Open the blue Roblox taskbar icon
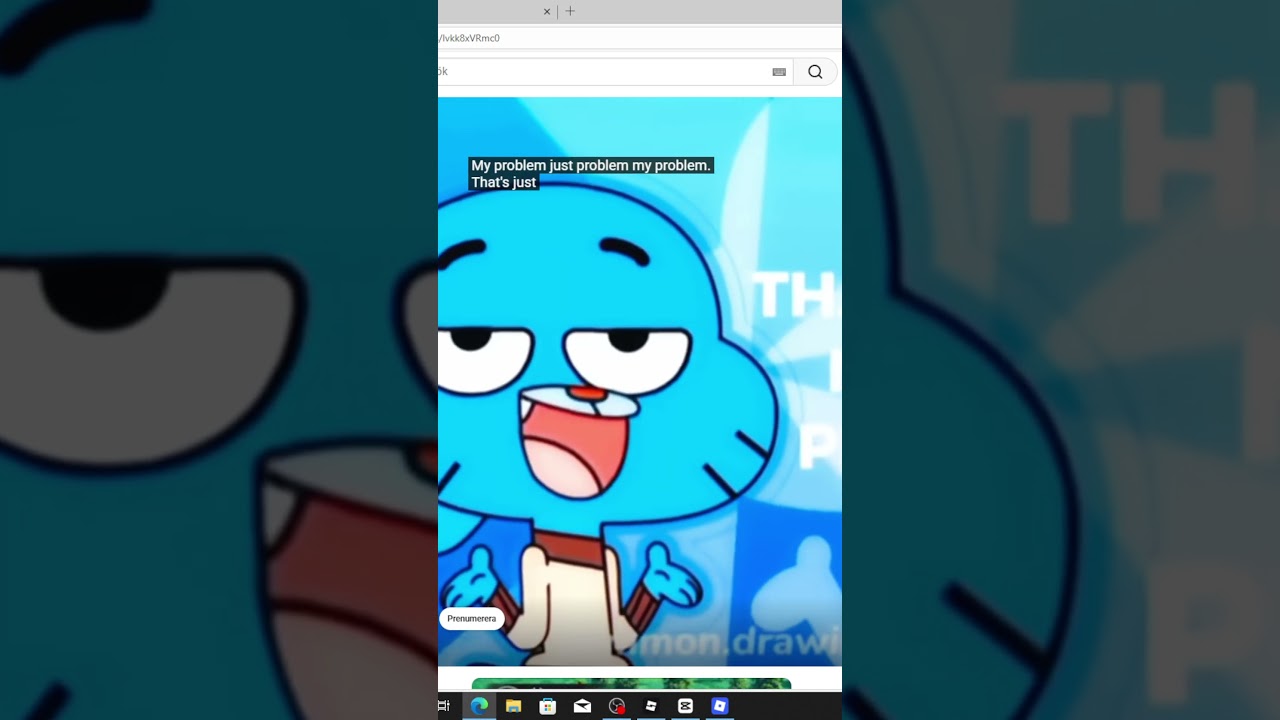The height and width of the screenshot is (720, 1280). coord(720,706)
